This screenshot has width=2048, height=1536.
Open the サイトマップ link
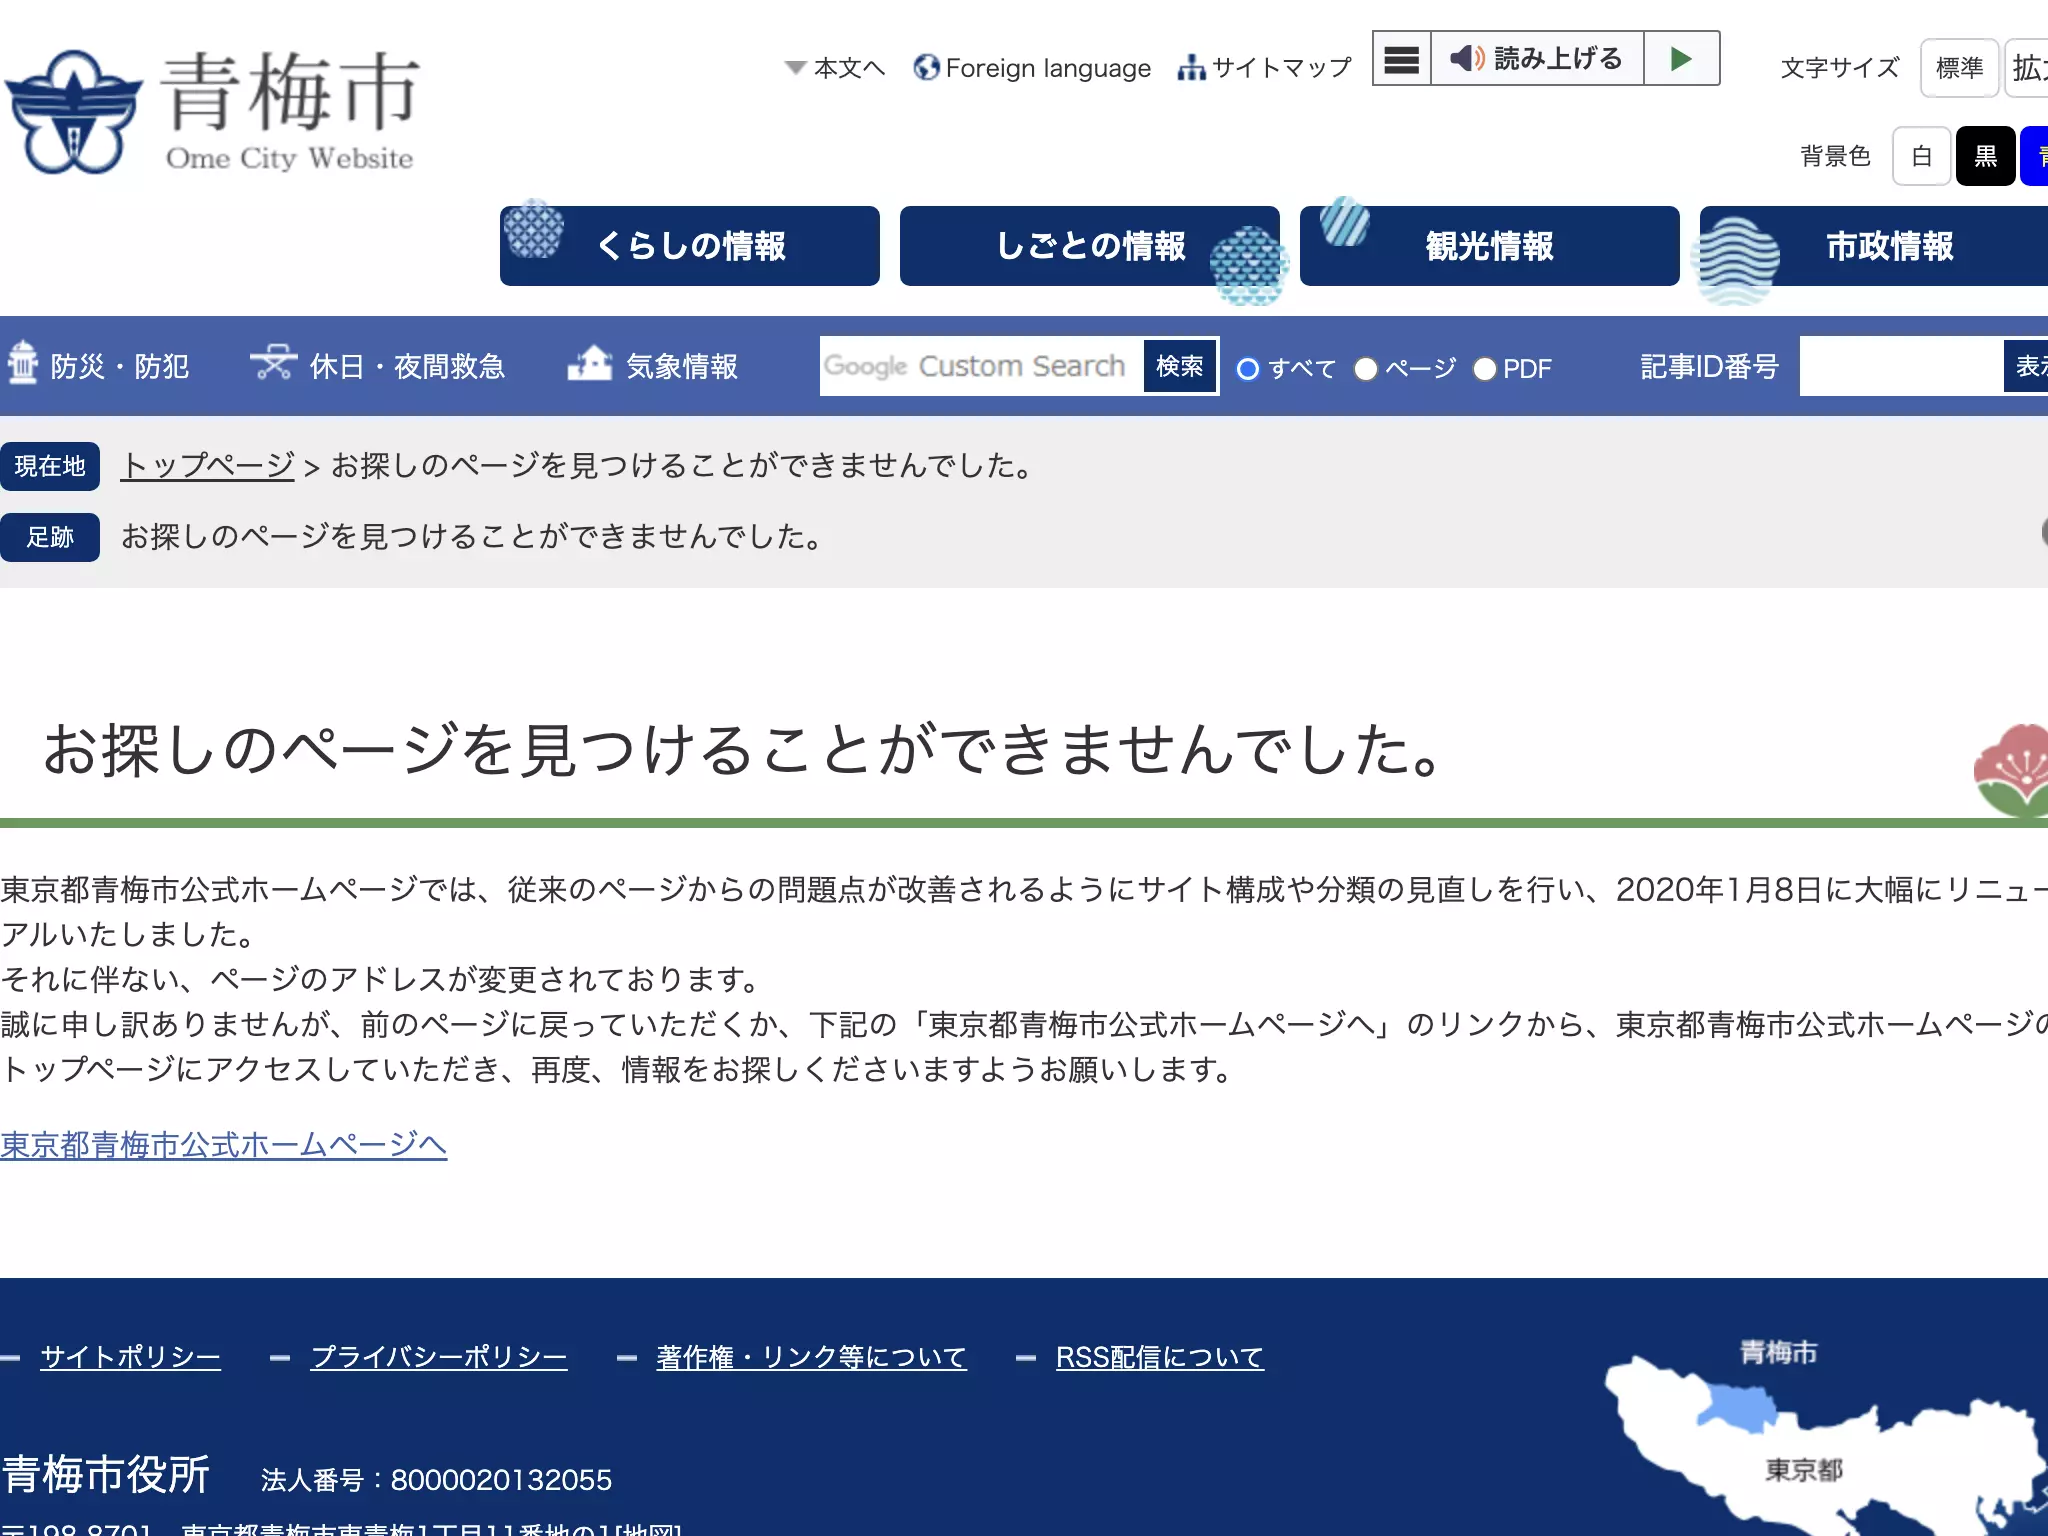tap(1265, 68)
